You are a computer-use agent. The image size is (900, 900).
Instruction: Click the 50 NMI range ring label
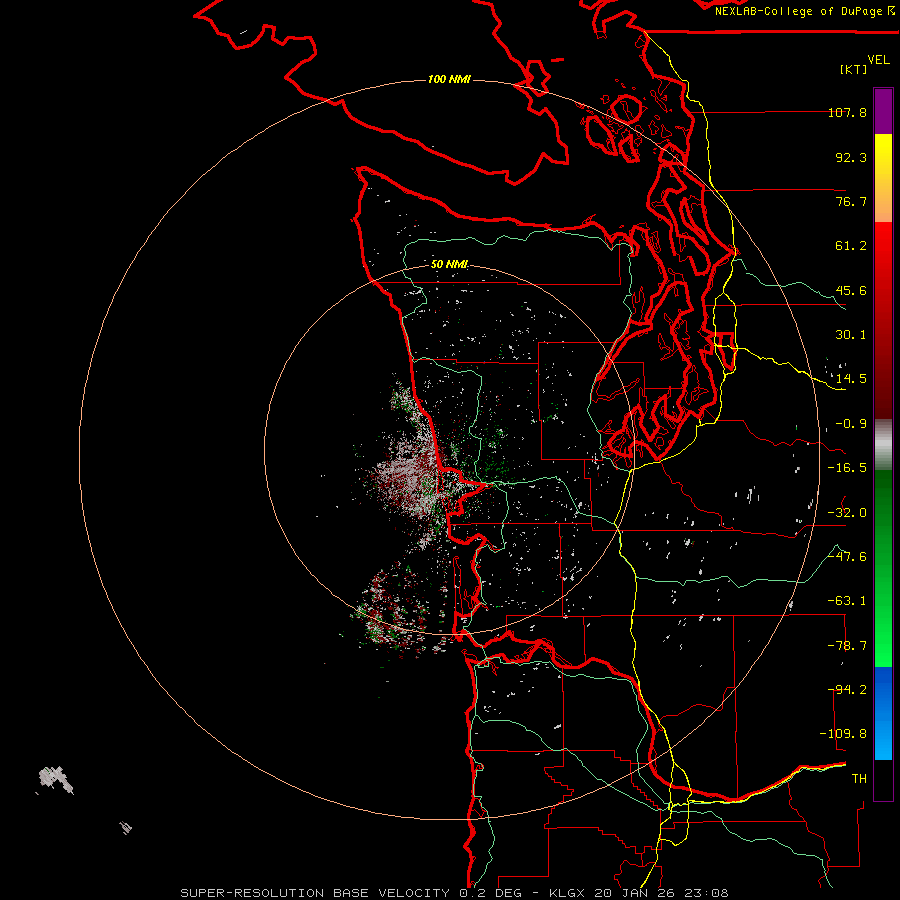pyautogui.click(x=449, y=265)
